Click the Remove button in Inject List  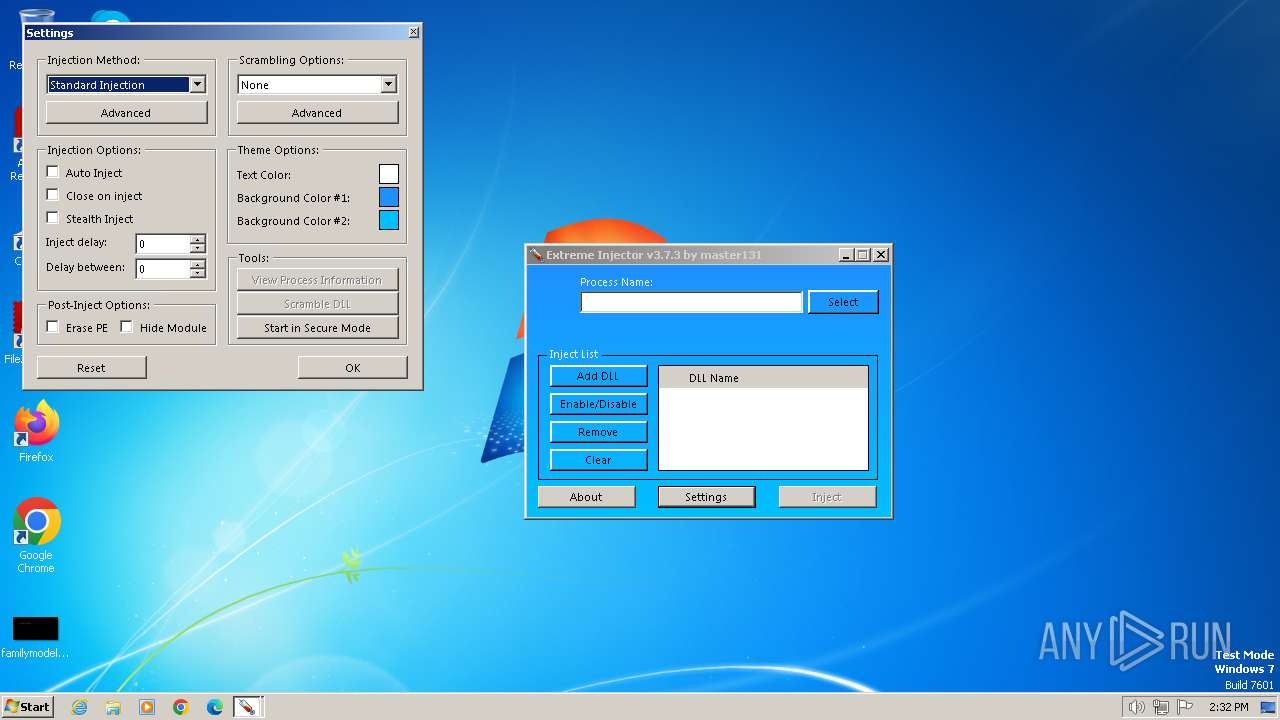(x=598, y=432)
